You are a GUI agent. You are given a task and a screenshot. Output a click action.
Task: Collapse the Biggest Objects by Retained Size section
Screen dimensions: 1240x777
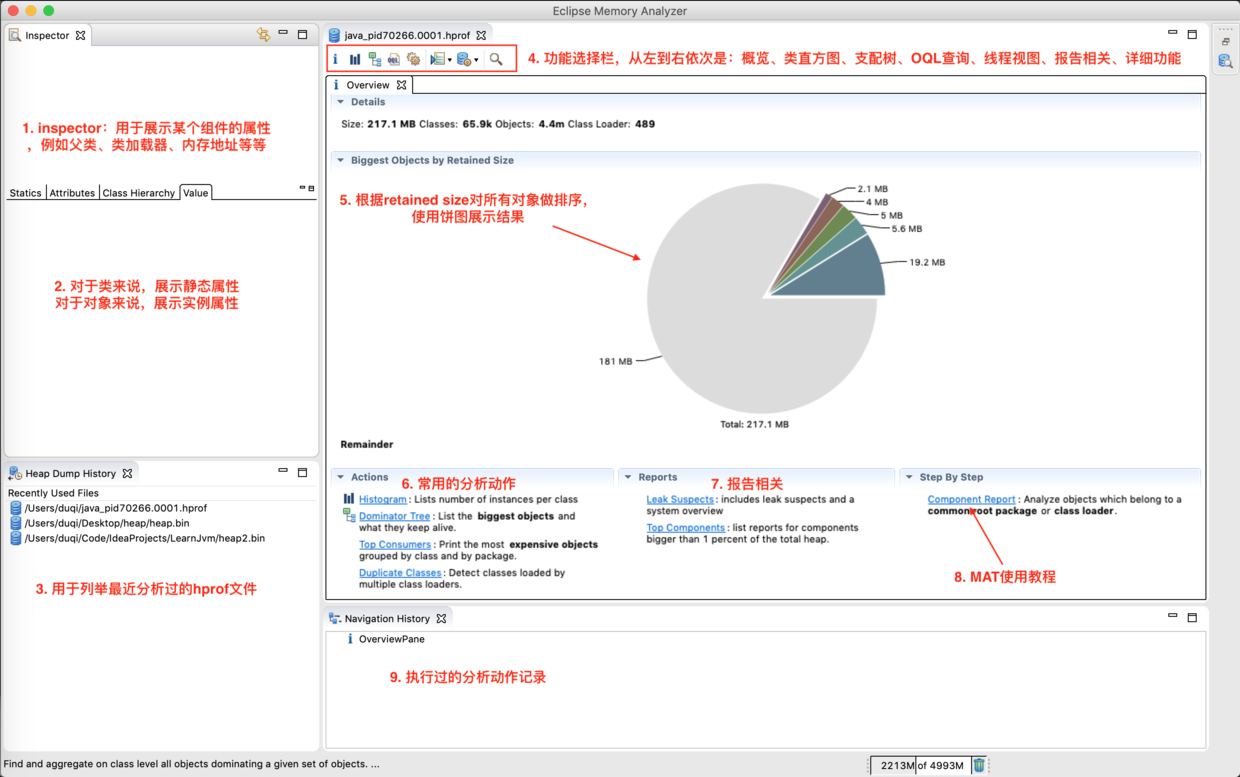coord(340,160)
